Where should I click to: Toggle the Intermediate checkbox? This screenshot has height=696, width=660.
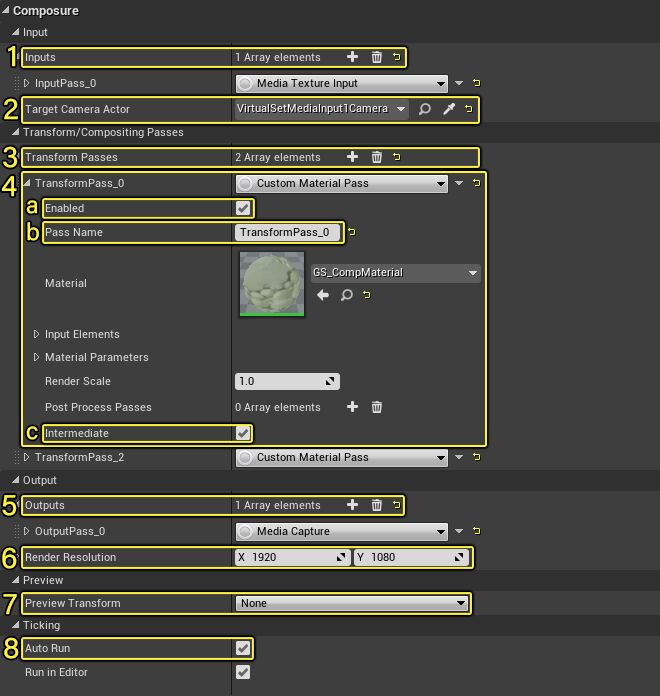(242, 433)
